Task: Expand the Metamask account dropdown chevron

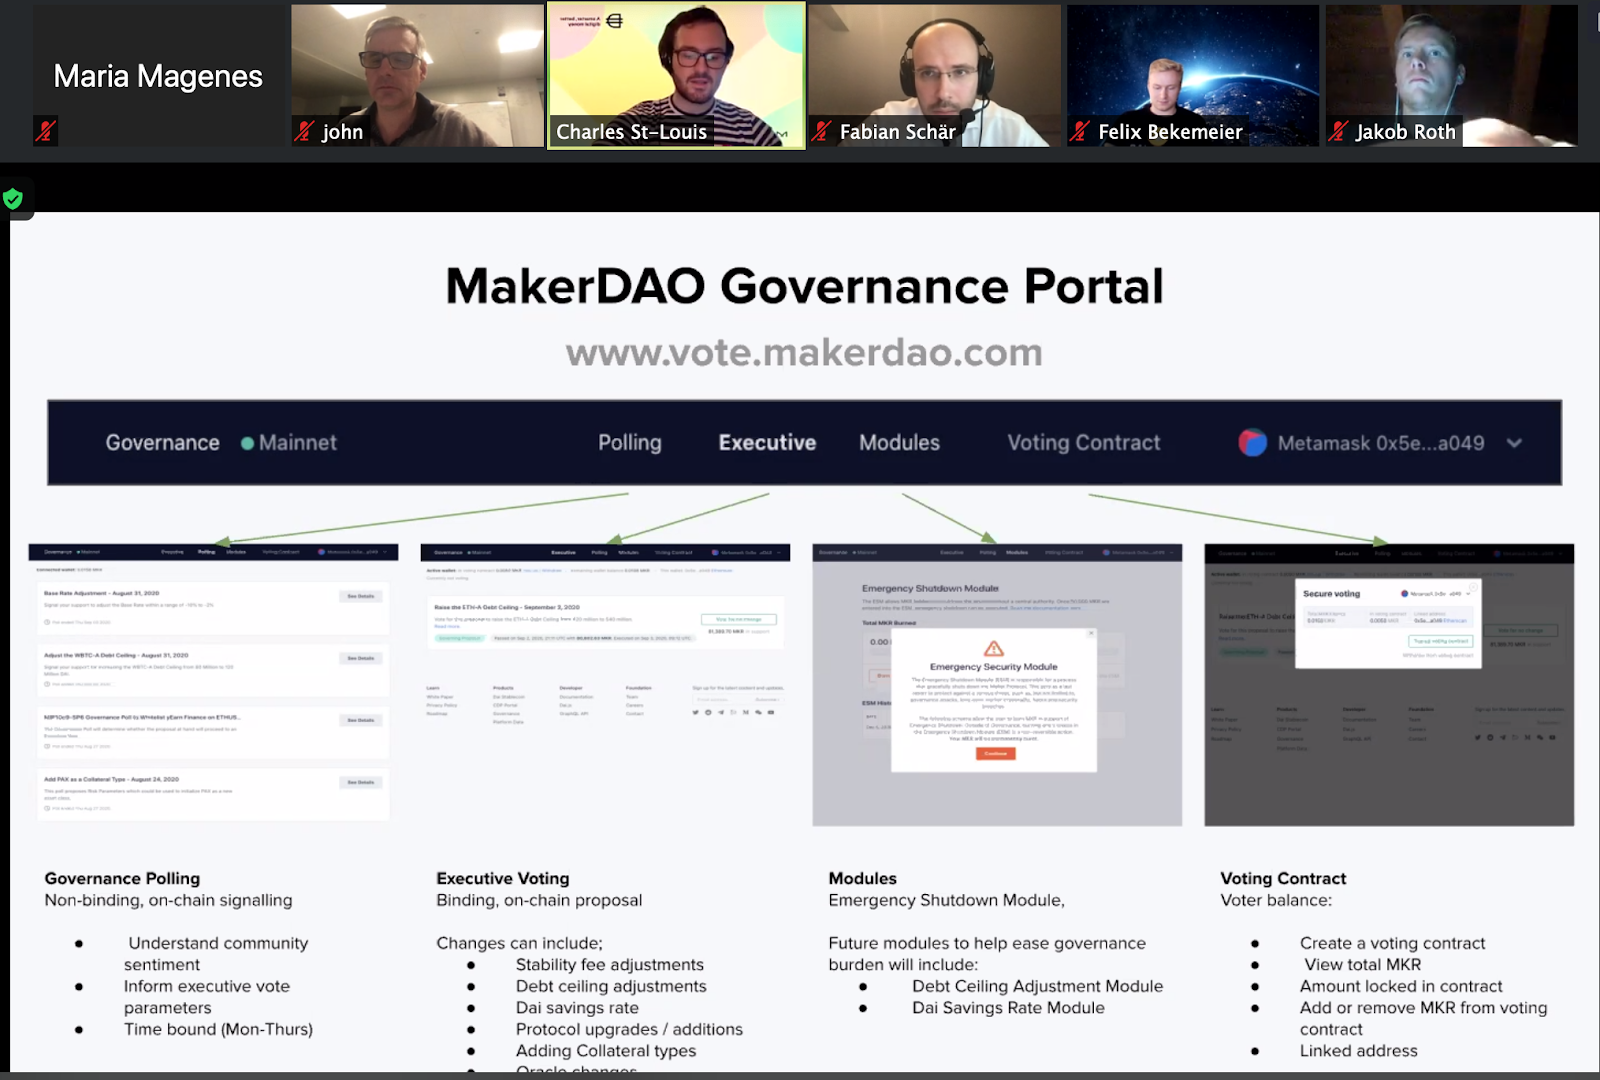Action: pos(1514,443)
